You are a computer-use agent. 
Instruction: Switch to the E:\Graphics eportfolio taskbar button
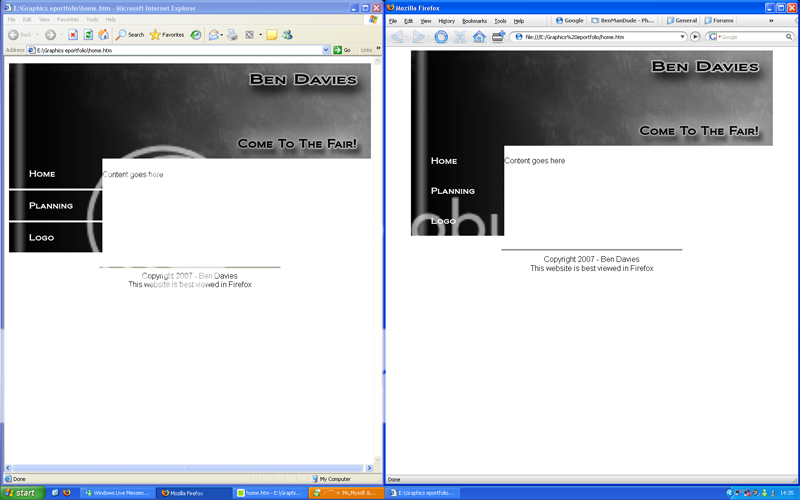coord(422,493)
